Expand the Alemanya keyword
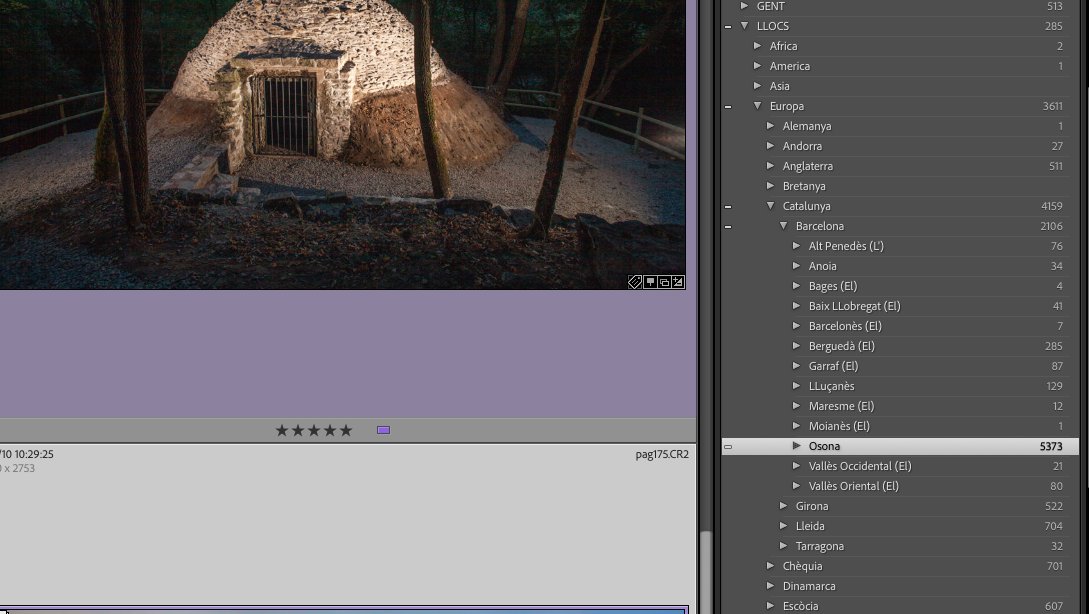The image size is (1089, 614). pyautogui.click(x=770, y=126)
